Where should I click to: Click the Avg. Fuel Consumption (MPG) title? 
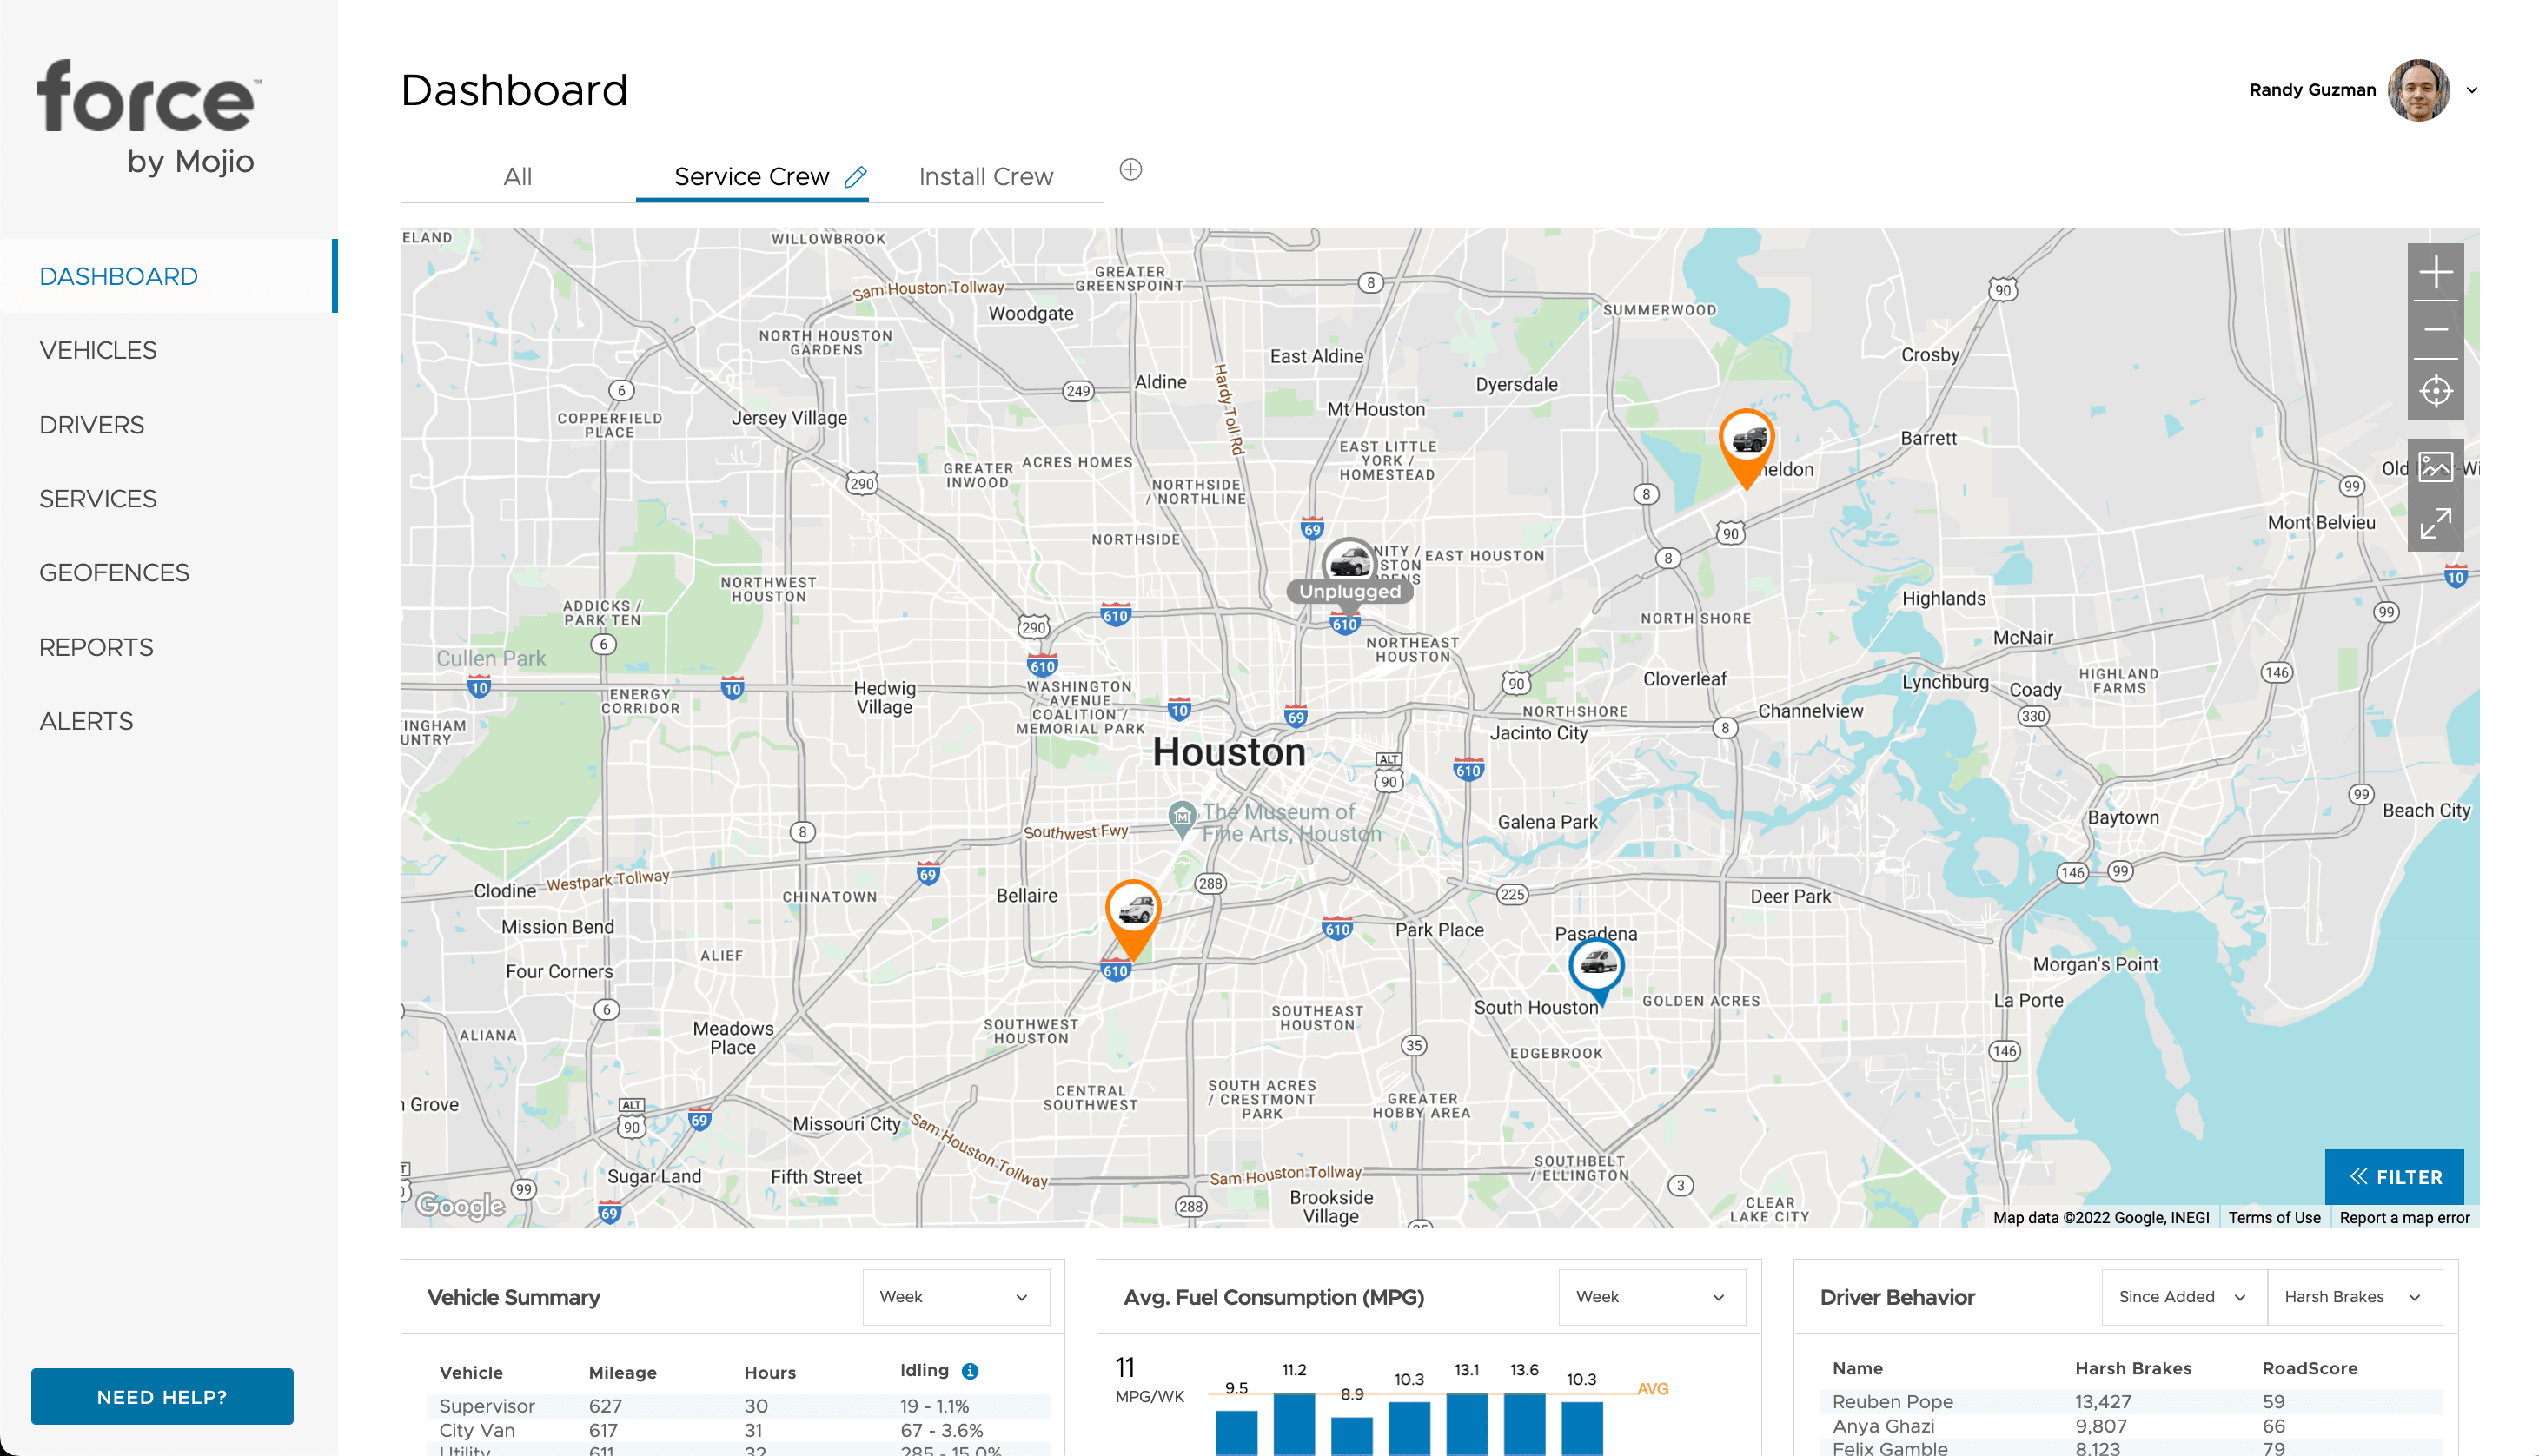point(1273,1297)
